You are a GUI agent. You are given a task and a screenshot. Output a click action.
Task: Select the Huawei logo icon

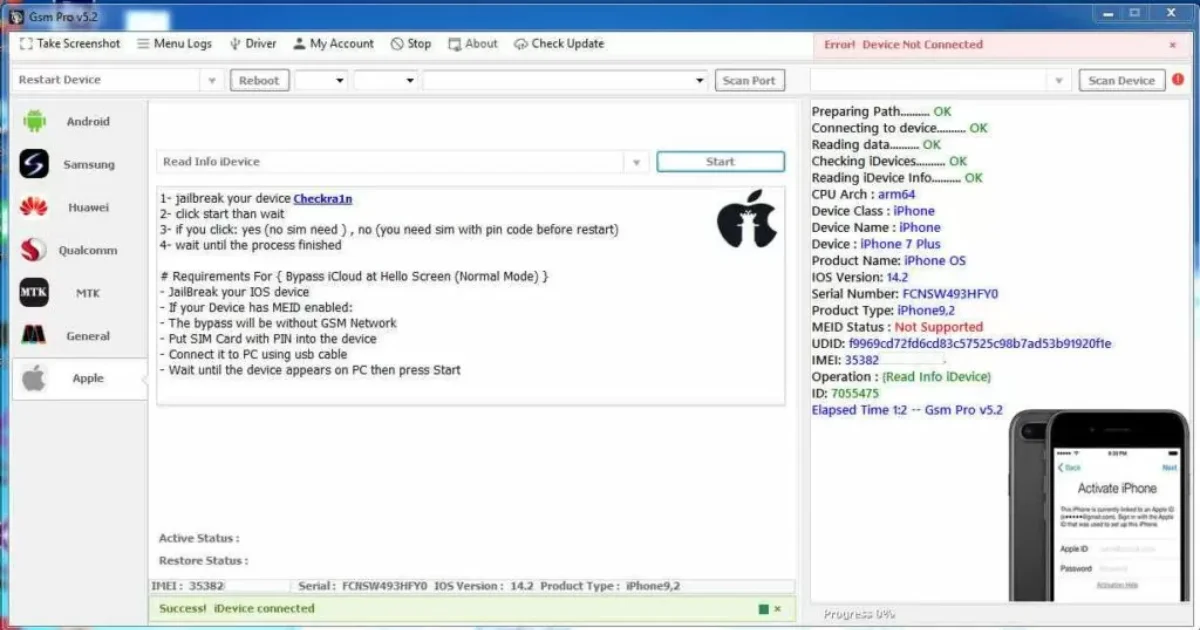[x=34, y=207]
